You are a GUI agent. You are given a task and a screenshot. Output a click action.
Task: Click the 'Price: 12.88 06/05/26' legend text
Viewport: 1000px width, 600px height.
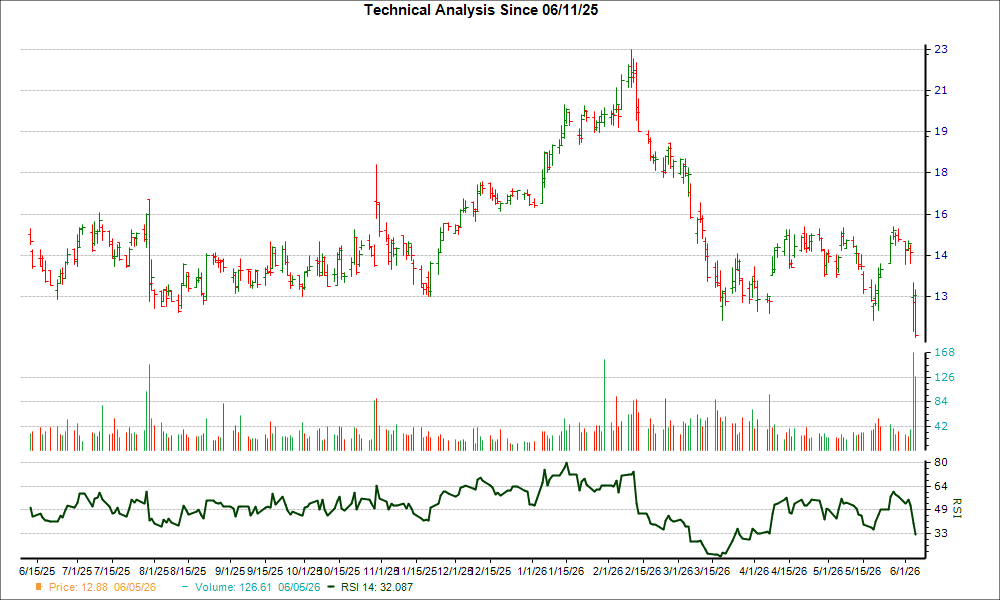[x=102, y=587]
